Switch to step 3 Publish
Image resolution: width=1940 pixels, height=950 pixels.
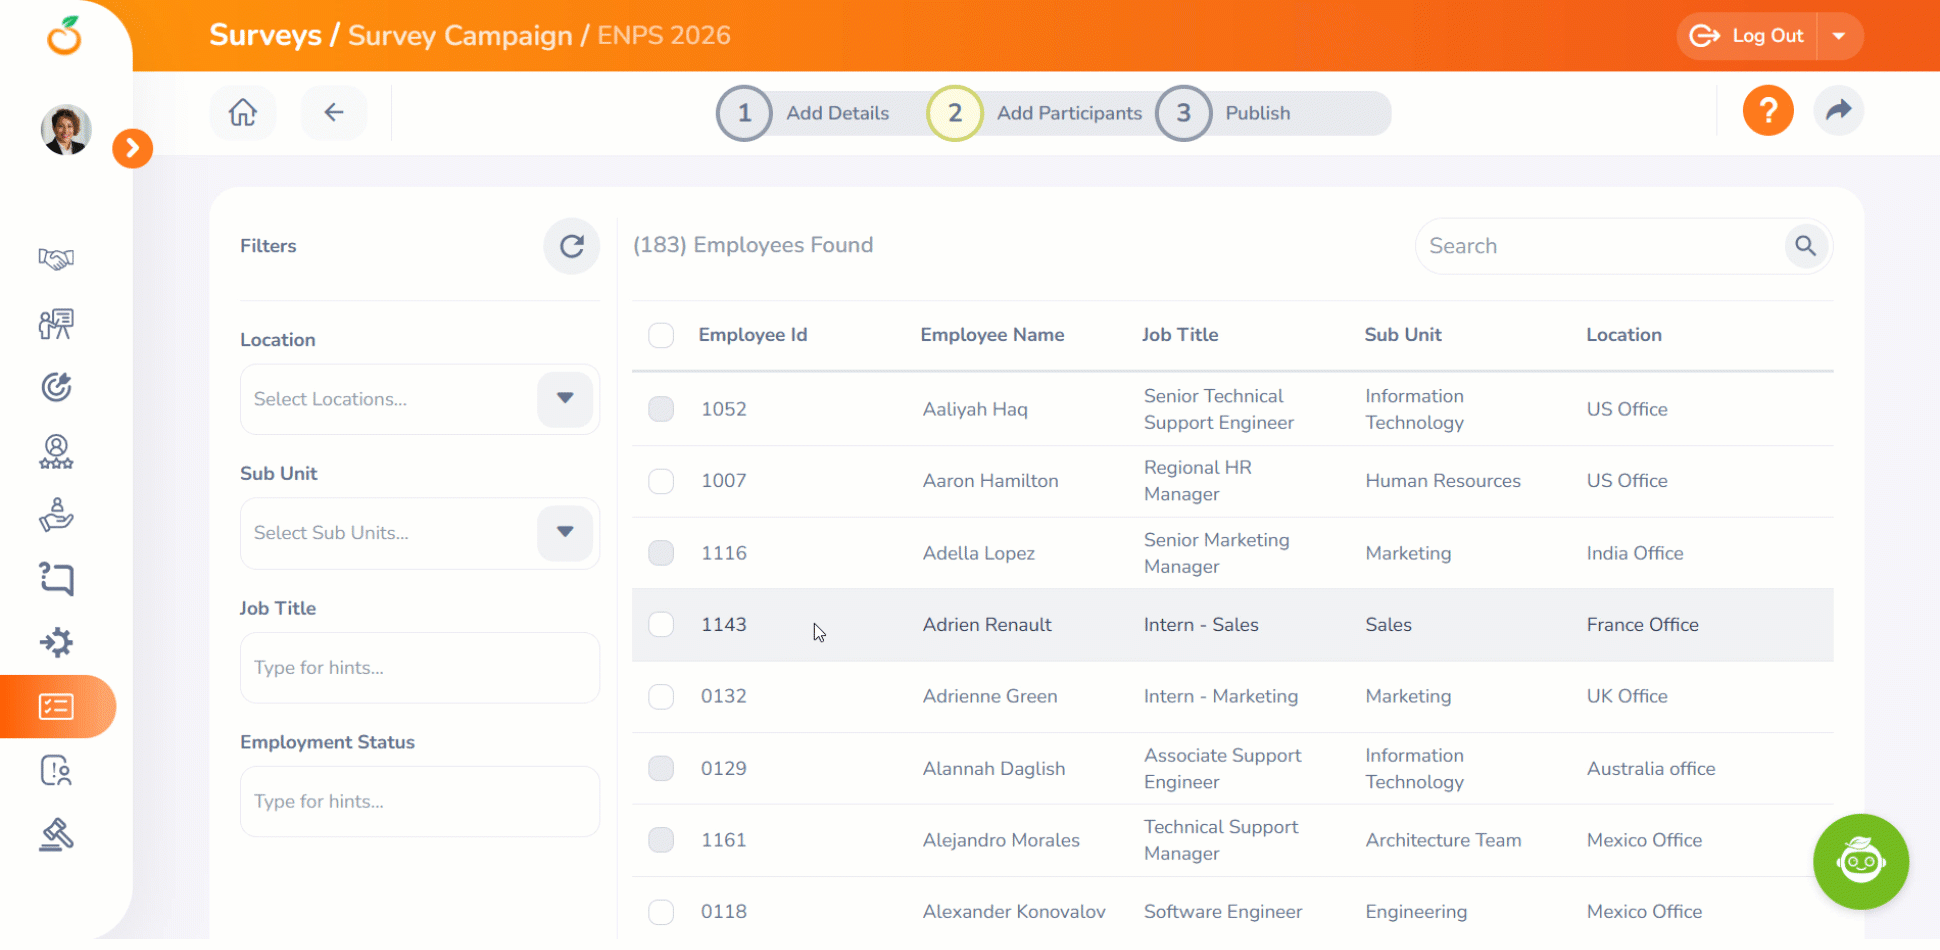coord(1184,114)
